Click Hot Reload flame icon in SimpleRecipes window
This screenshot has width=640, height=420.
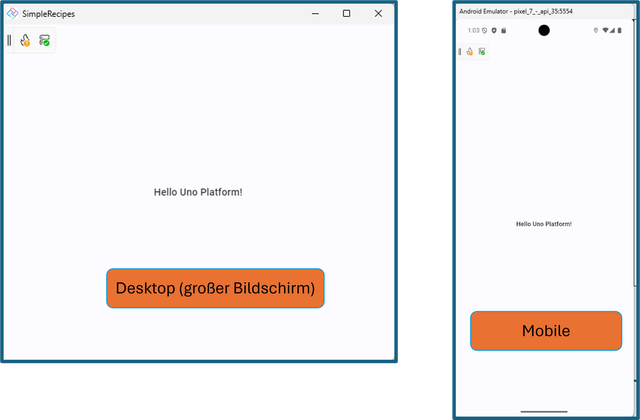click(x=25, y=40)
